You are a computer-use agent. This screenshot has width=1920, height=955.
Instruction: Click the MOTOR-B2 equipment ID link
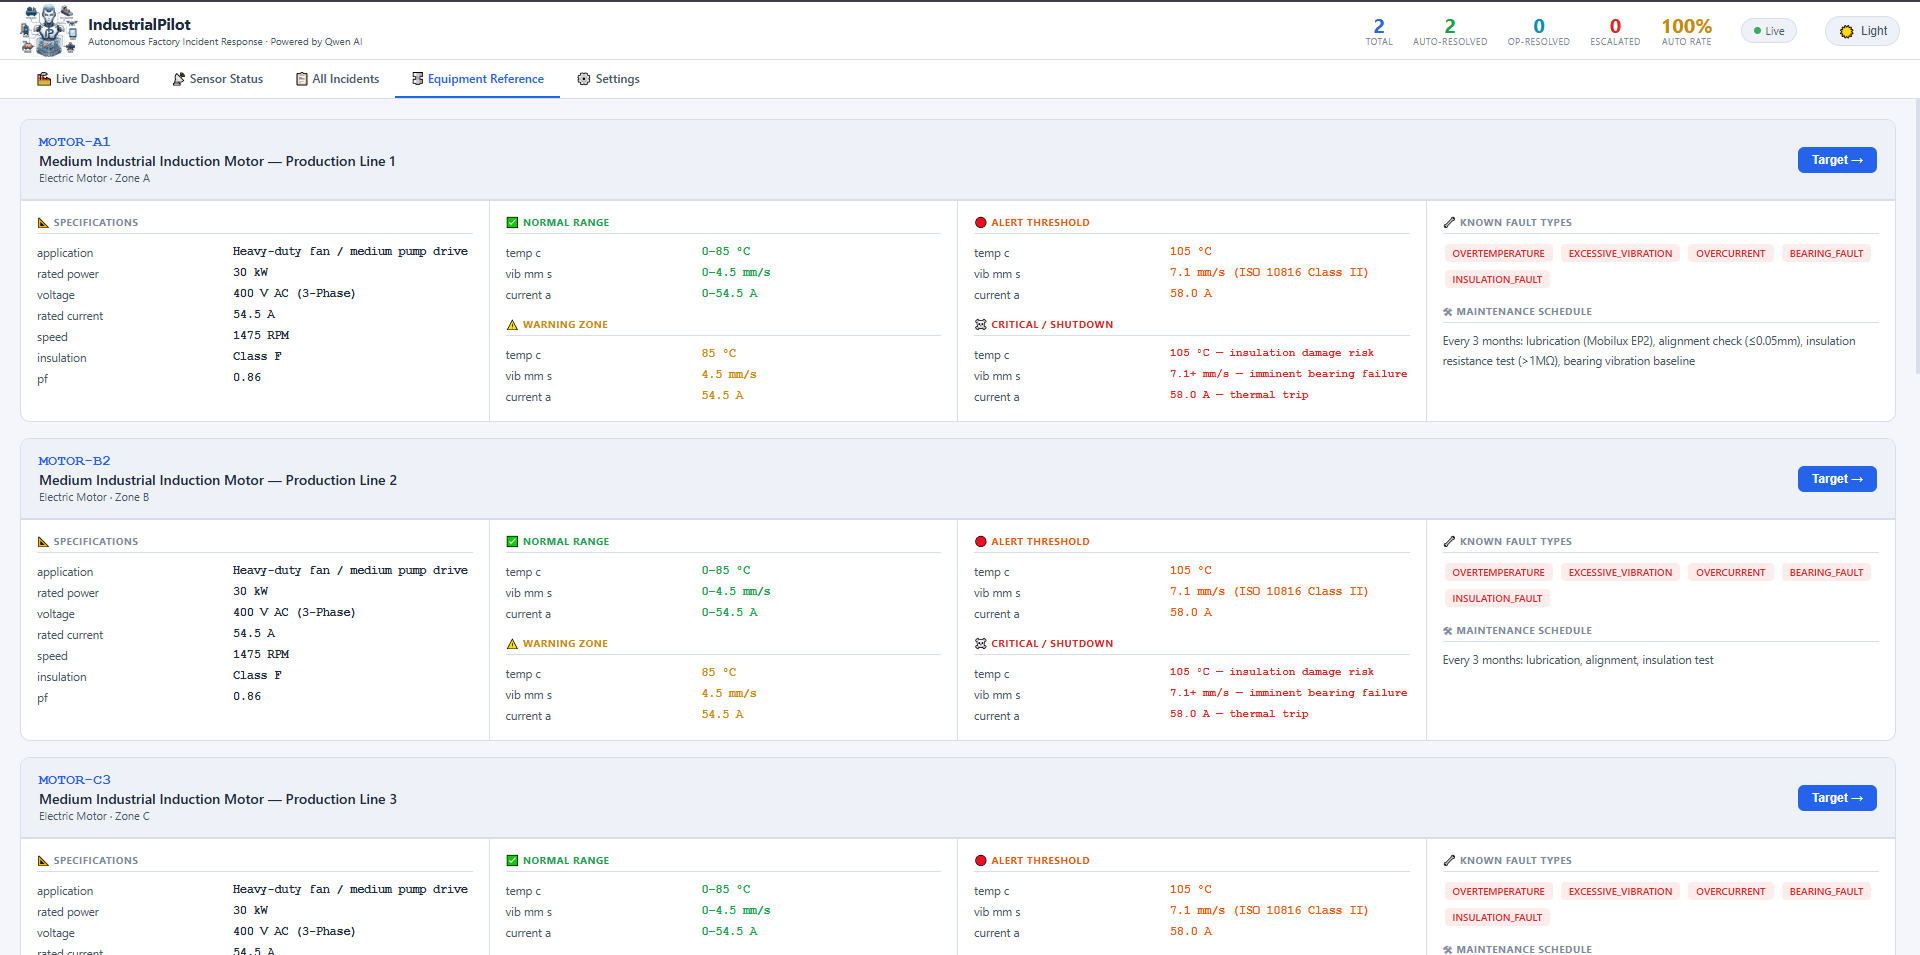coord(74,461)
